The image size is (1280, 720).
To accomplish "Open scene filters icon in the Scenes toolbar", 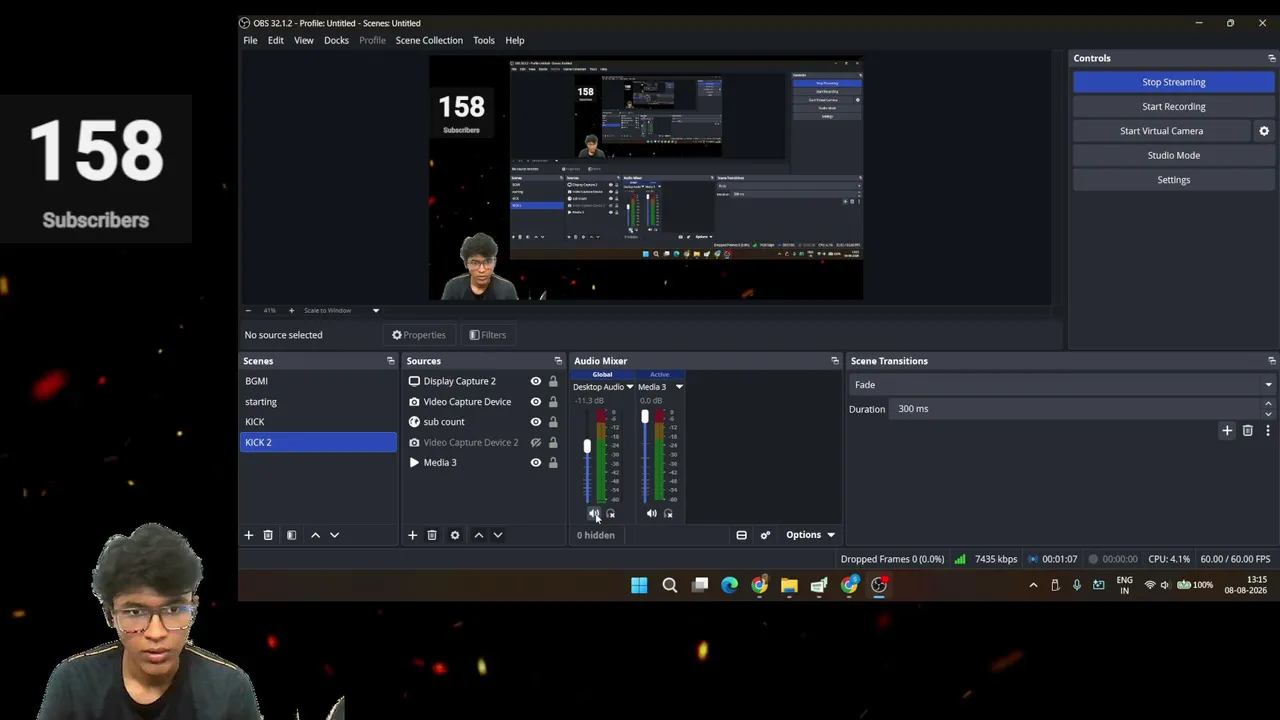I will [291, 535].
